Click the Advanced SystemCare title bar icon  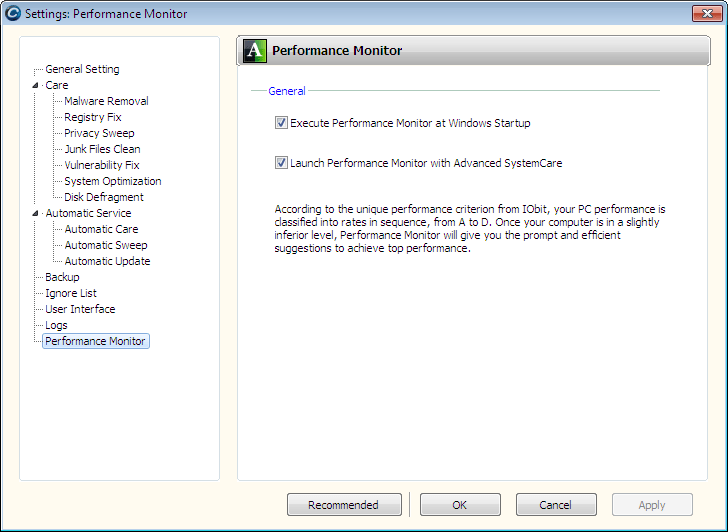pyautogui.click(x=13, y=13)
